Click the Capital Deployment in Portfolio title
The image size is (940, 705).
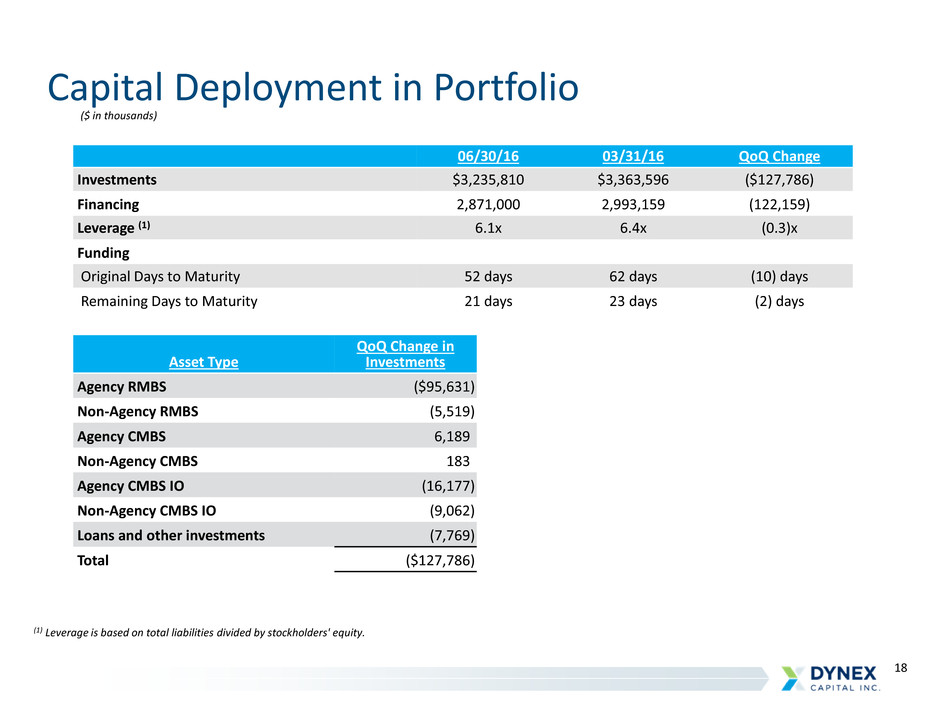tap(313, 88)
